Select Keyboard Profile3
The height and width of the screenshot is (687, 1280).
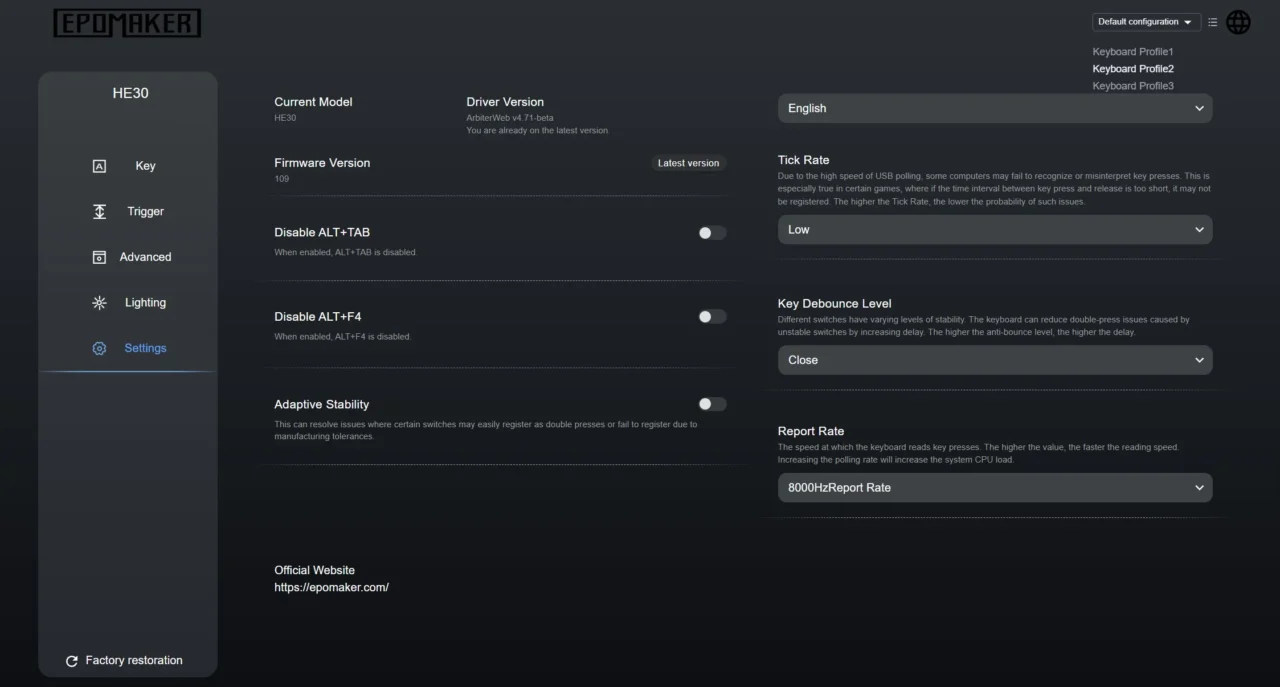(x=1133, y=86)
